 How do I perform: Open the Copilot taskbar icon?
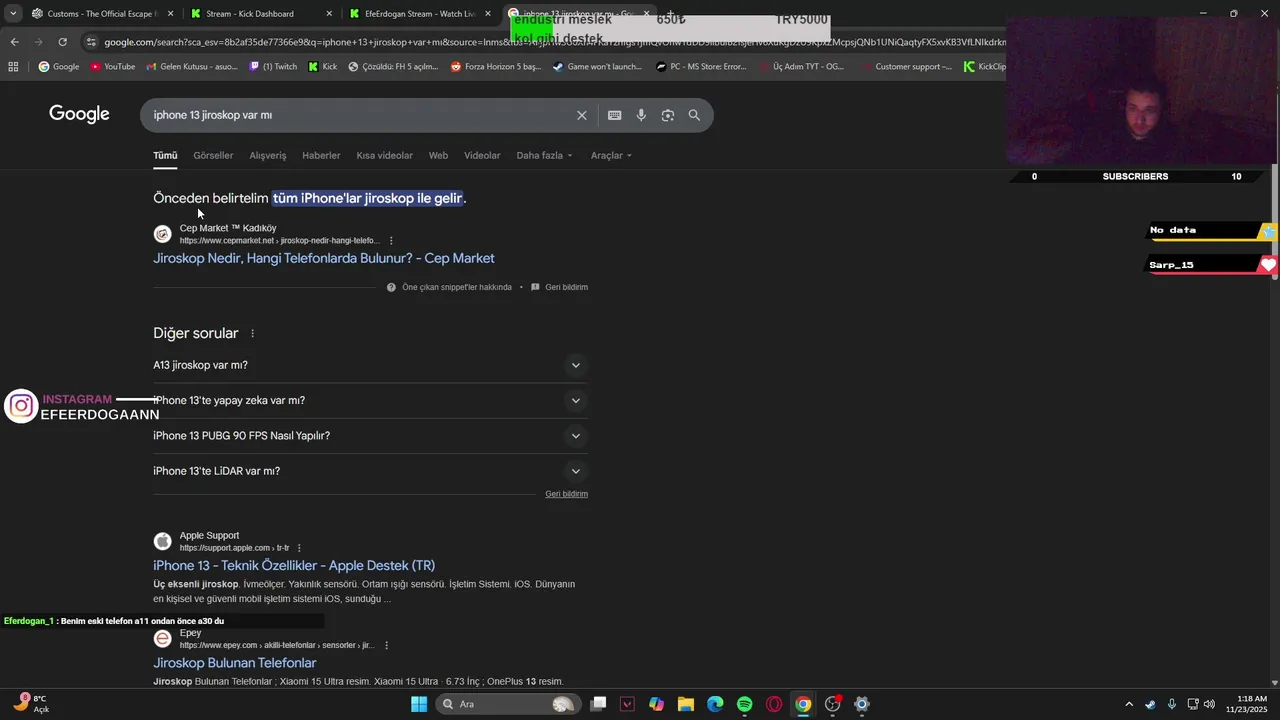tap(656, 704)
